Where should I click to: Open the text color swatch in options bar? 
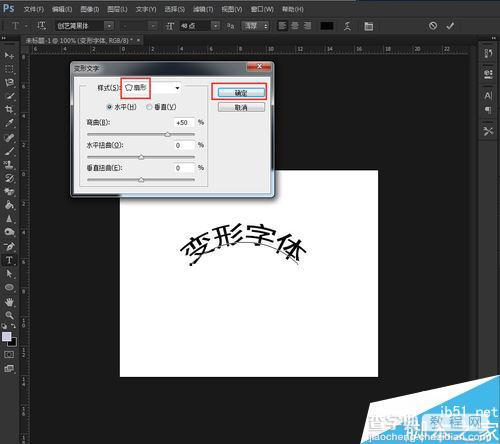coord(327,26)
